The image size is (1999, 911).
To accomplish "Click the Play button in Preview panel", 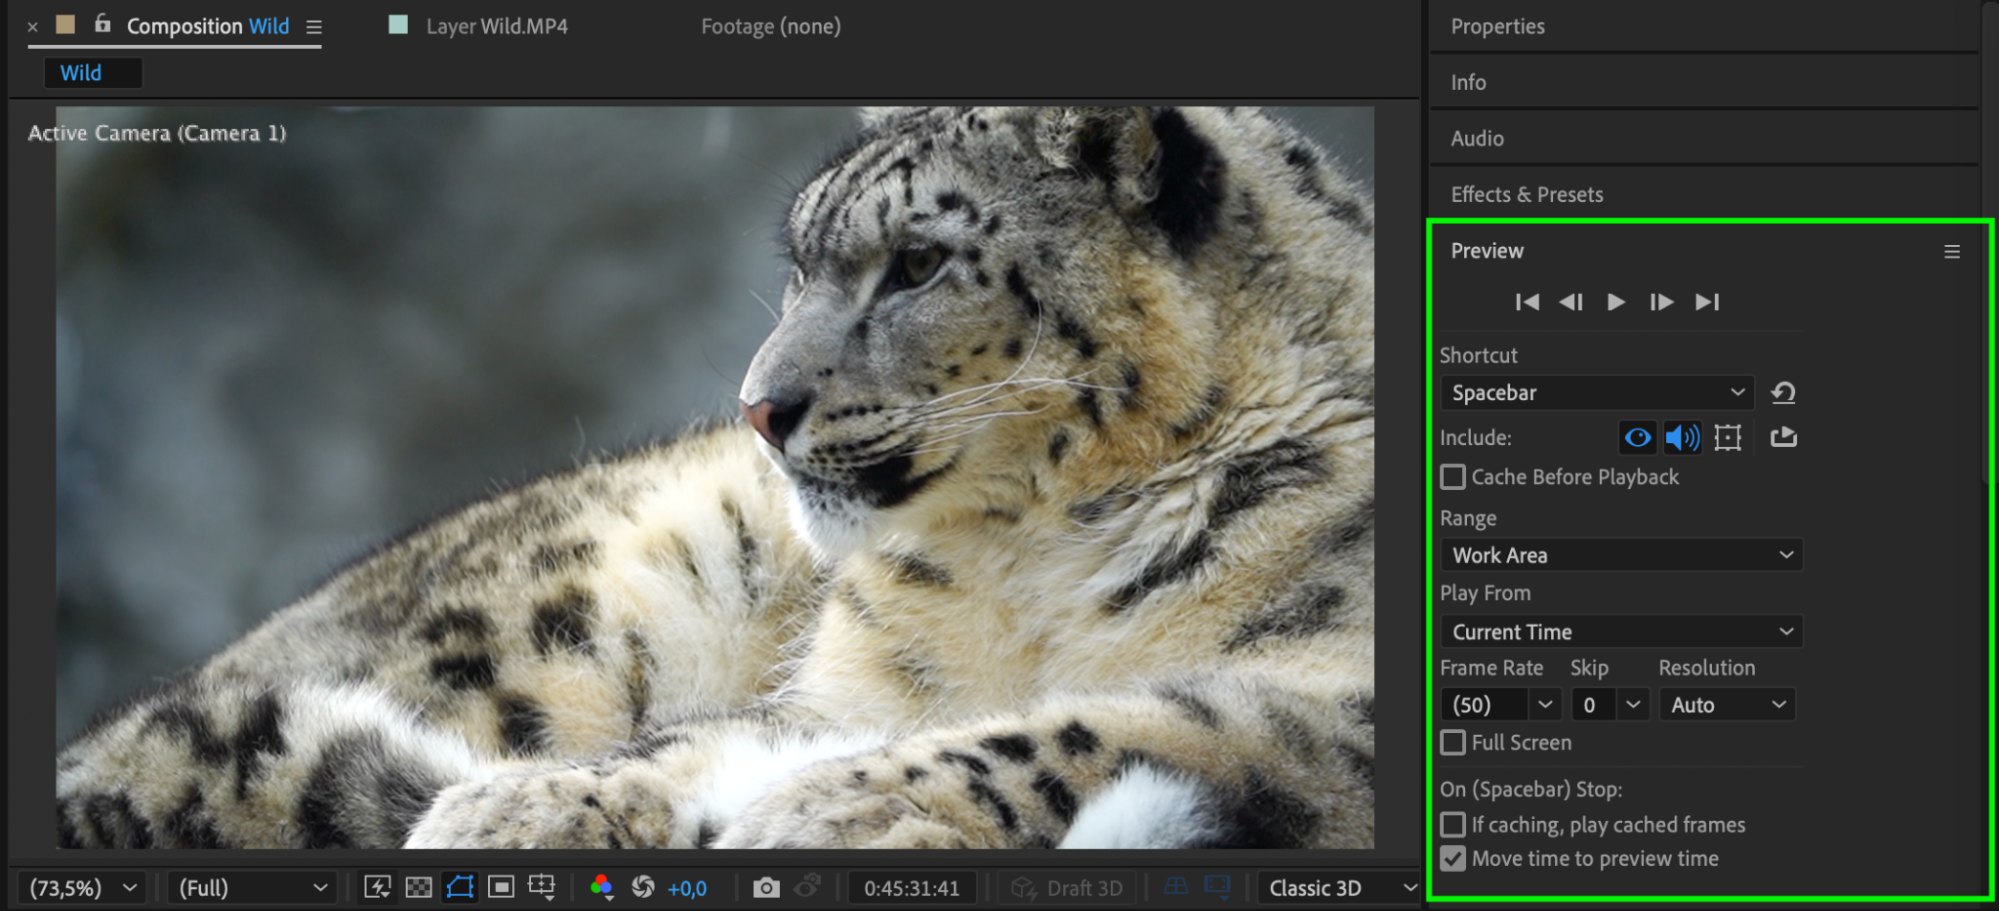I will [1615, 302].
